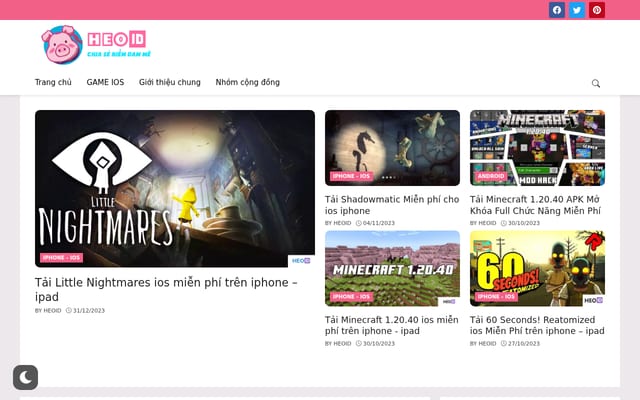Open title Tải Shadowmatic Miễn phí cho ios
Image resolution: width=640 pixels, height=400 pixels.
pyautogui.click(x=392, y=205)
